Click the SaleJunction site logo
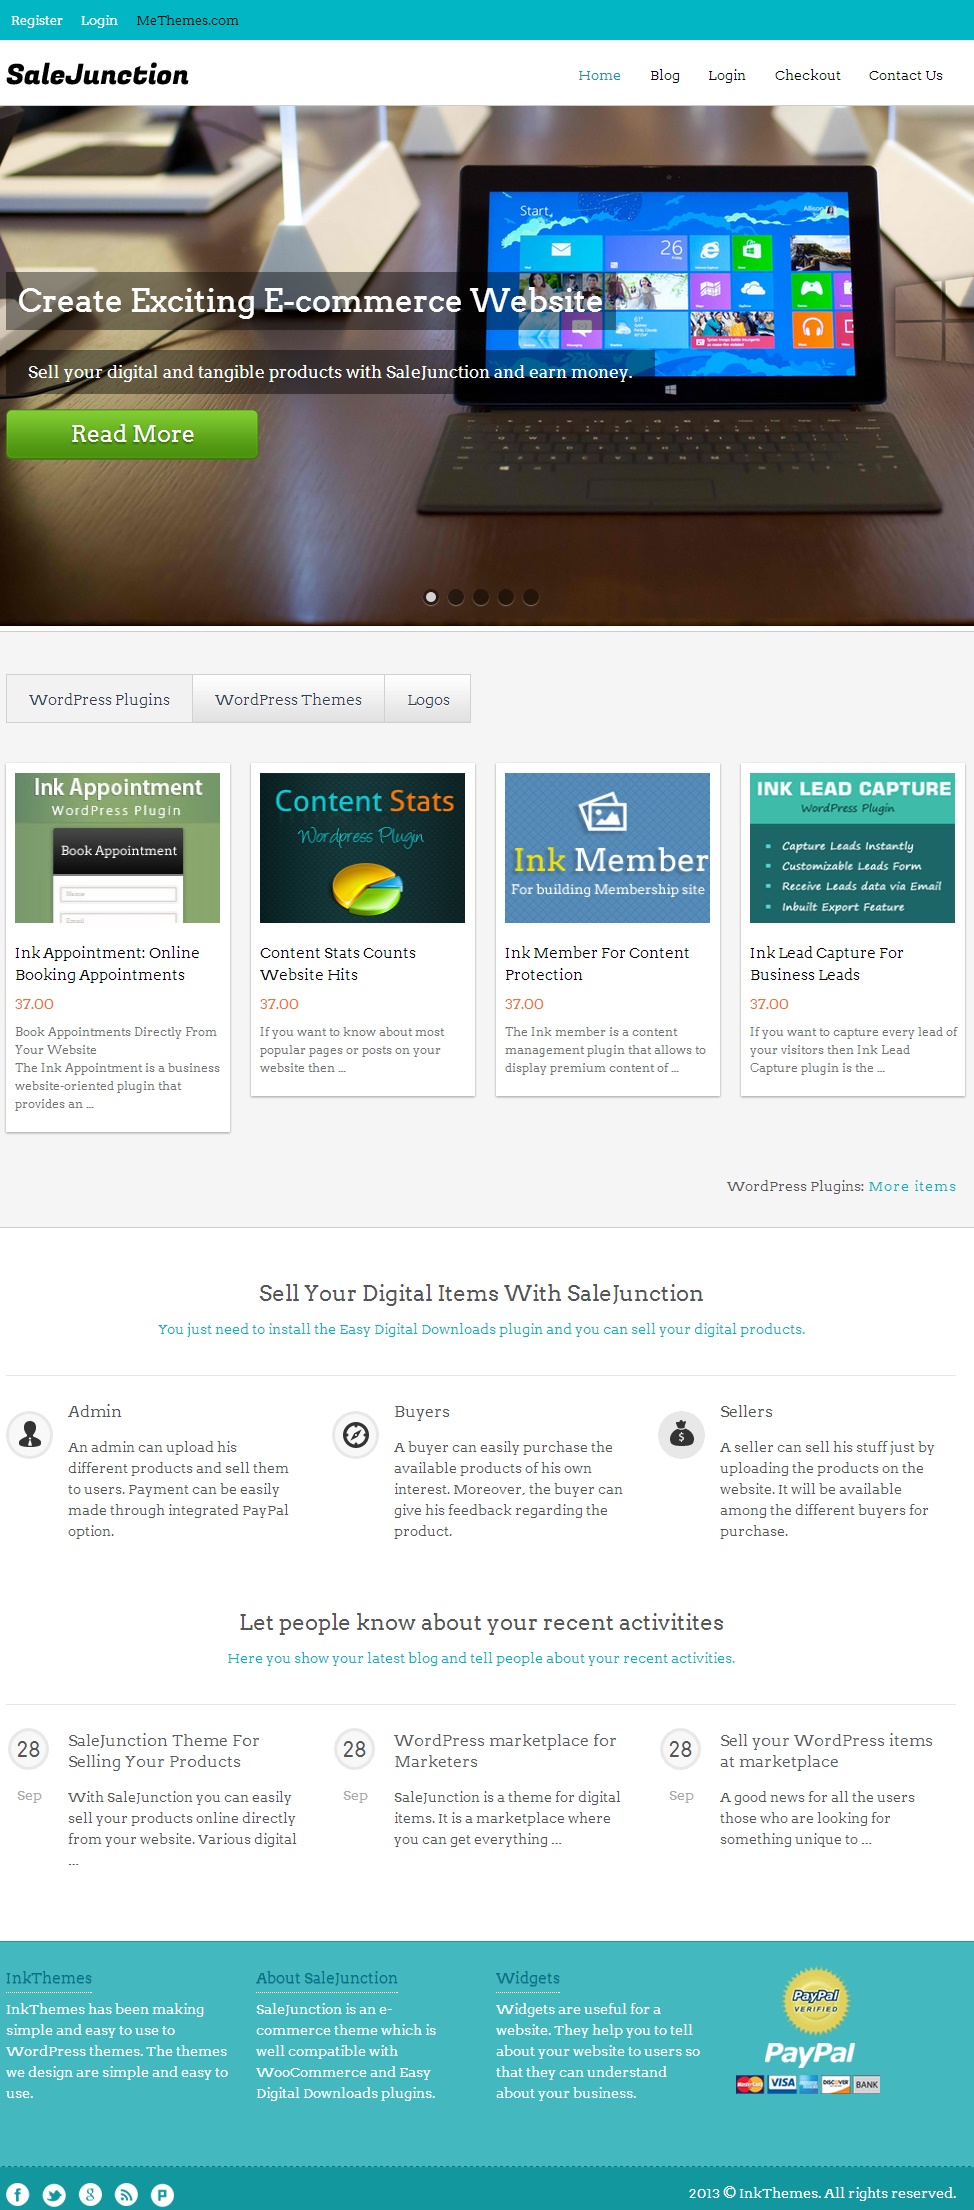The height and width of the screenshot is (2210, 974). coord(97,74)
